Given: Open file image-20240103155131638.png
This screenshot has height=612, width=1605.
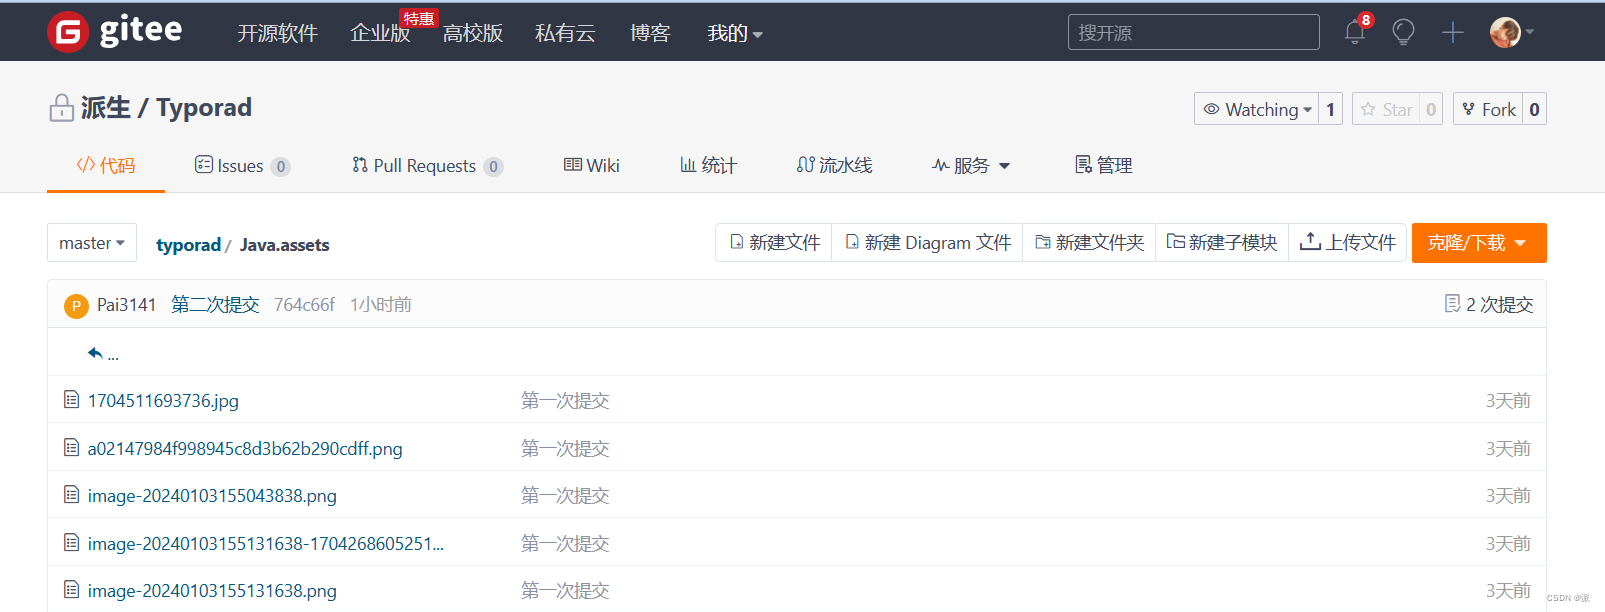Looking at the screenshot, I should point(212,590).
